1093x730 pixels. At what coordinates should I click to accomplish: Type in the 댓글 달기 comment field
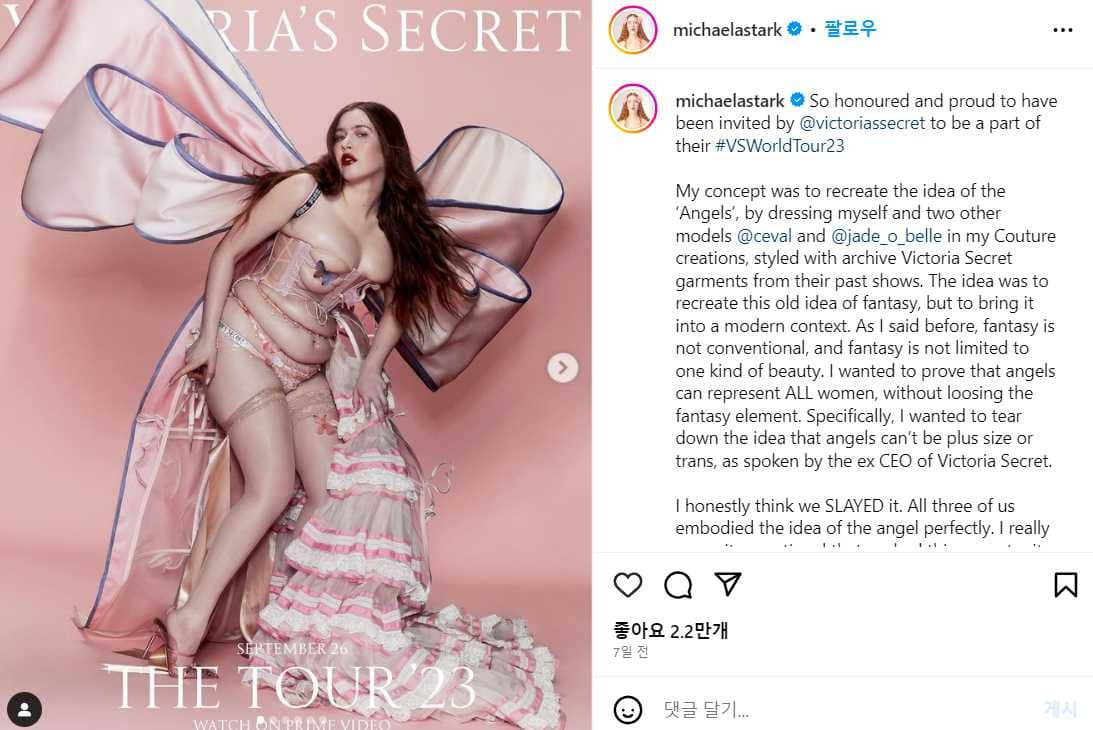tap(840, 710)
